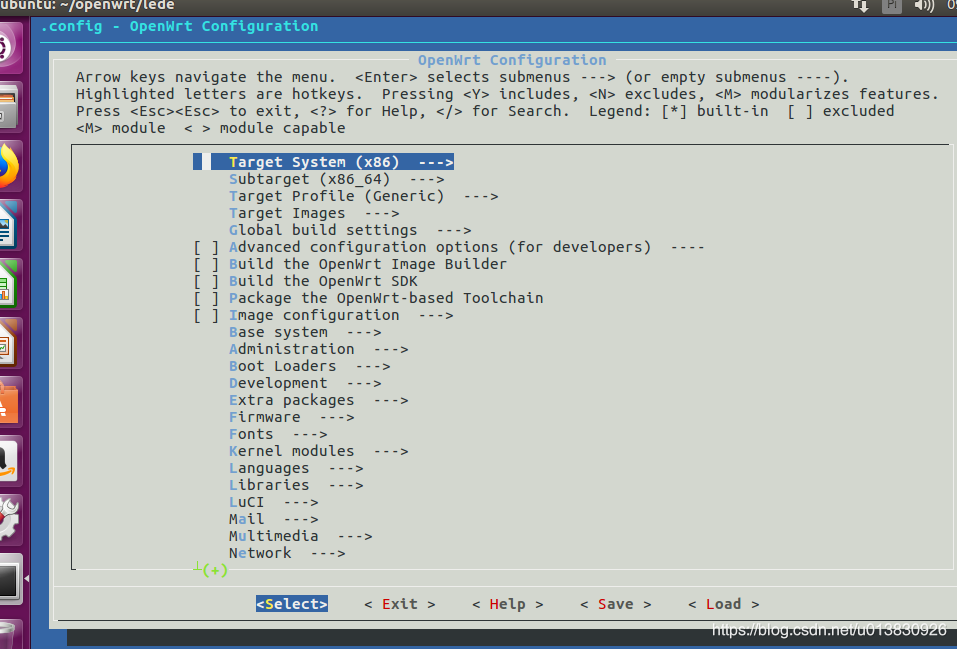Expand Subtarget (x86_64) submenu arrow
This screenshot has height=649, width=957.
click(x=427, y=179)
